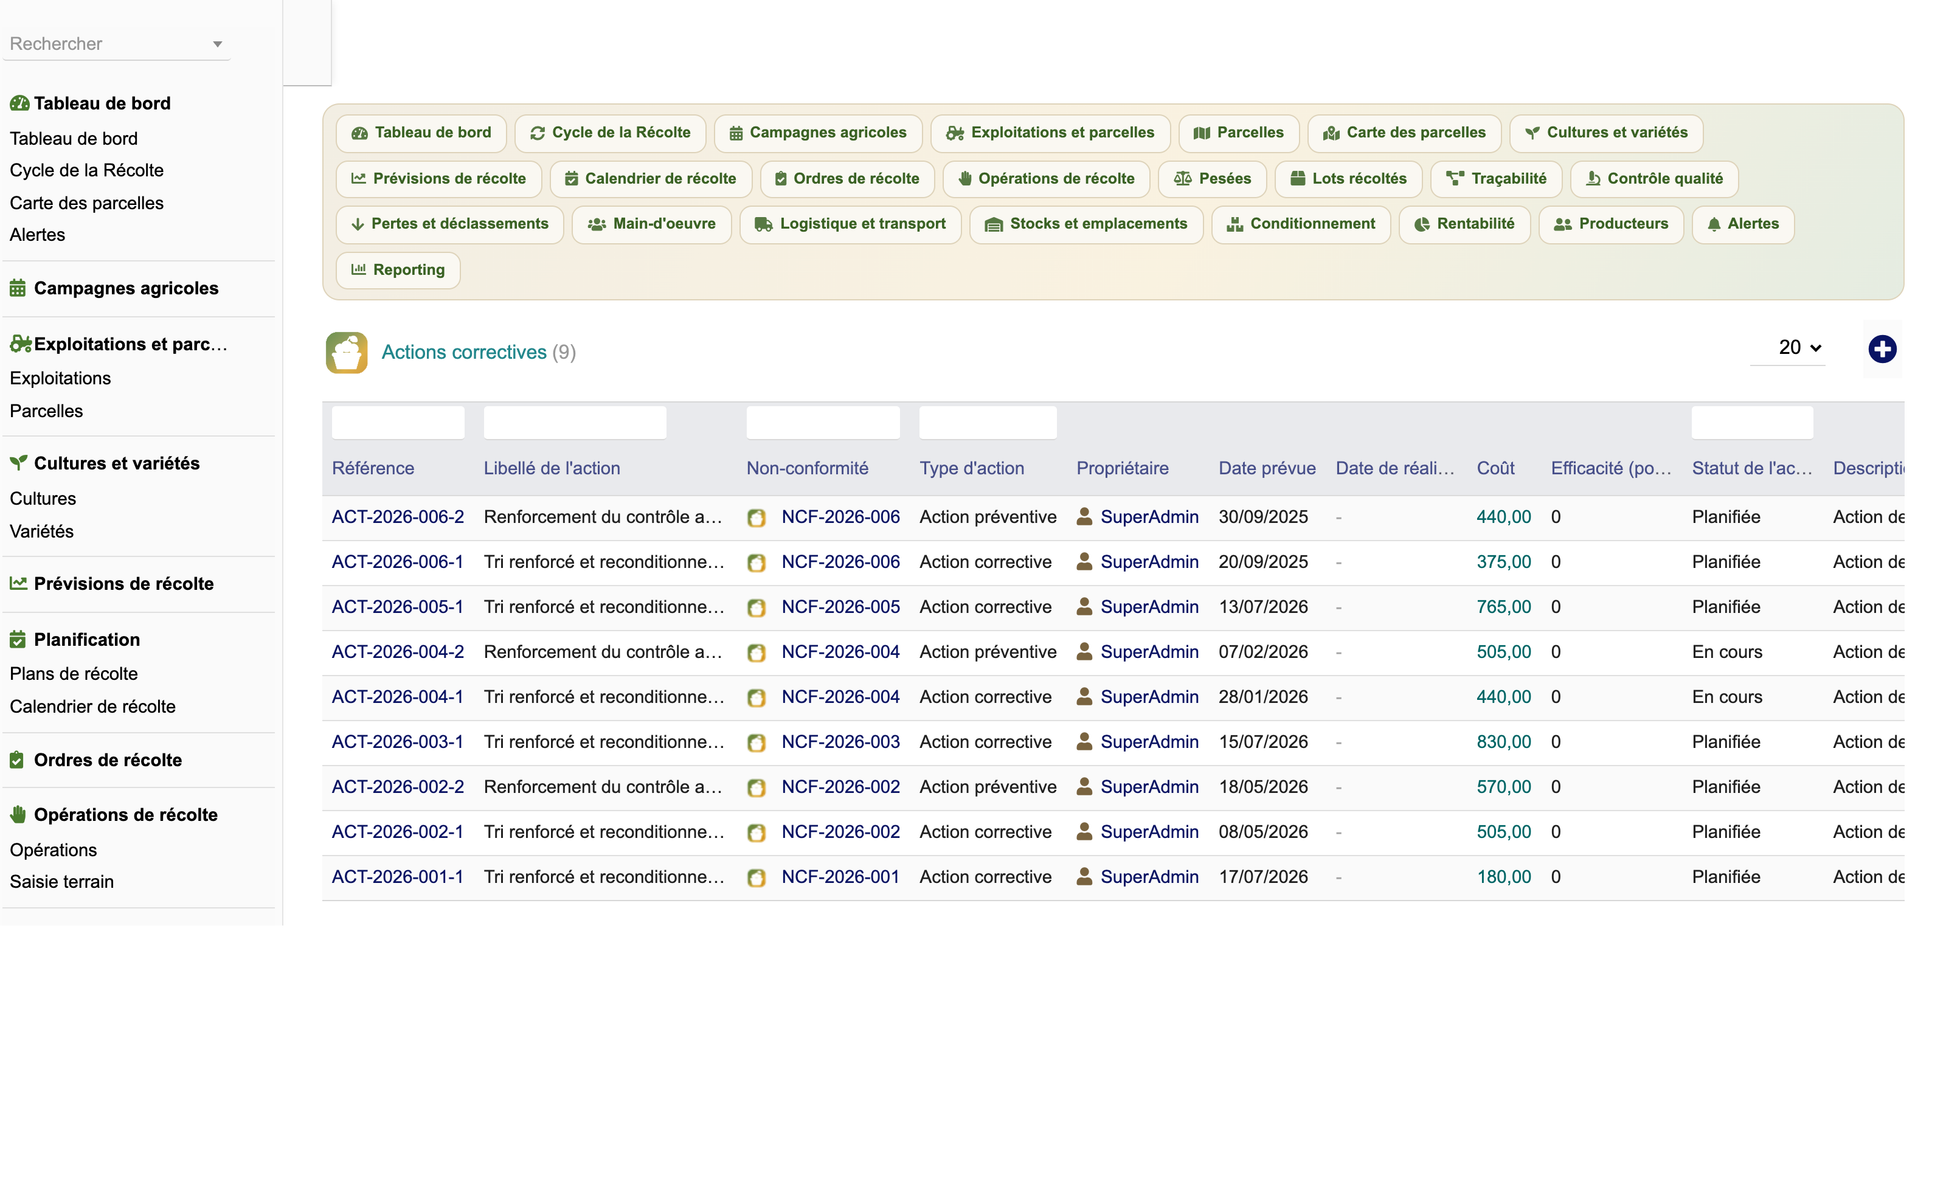
Task: Open the Traçabilité pill
Action: [1496, 179]
